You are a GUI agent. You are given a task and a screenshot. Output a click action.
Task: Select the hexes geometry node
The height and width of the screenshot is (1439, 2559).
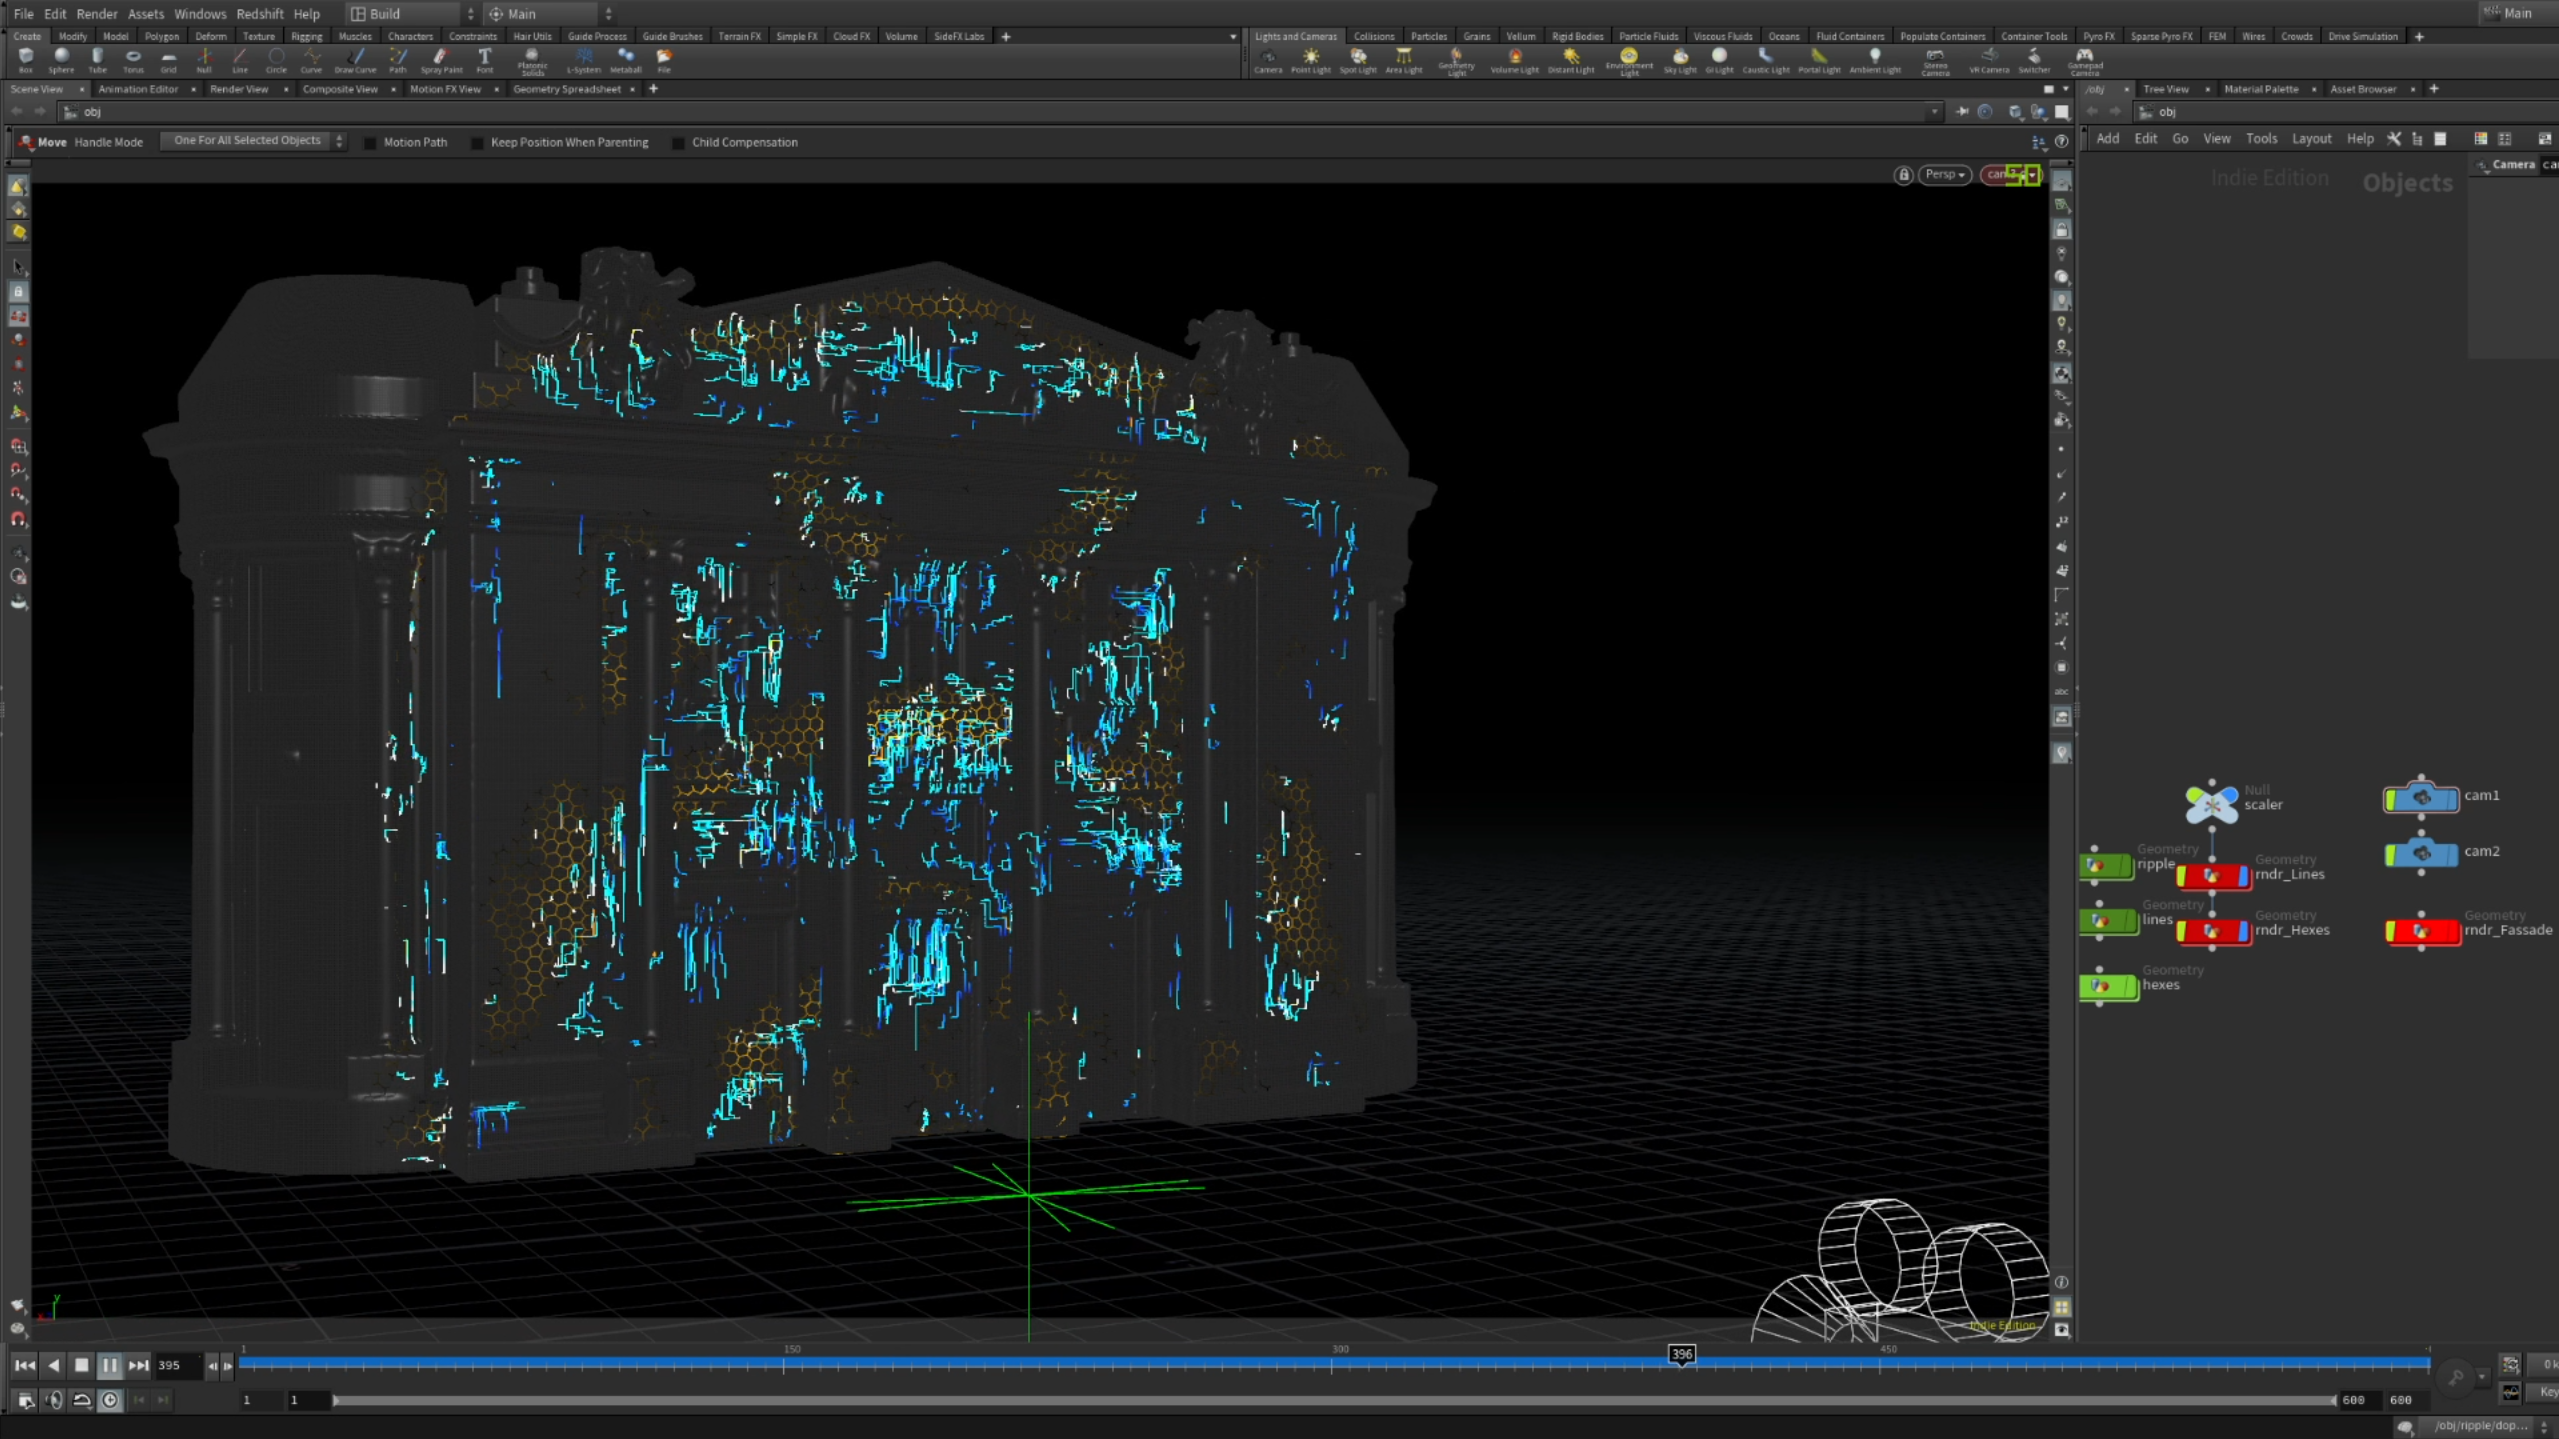(x=2108, y=987)
